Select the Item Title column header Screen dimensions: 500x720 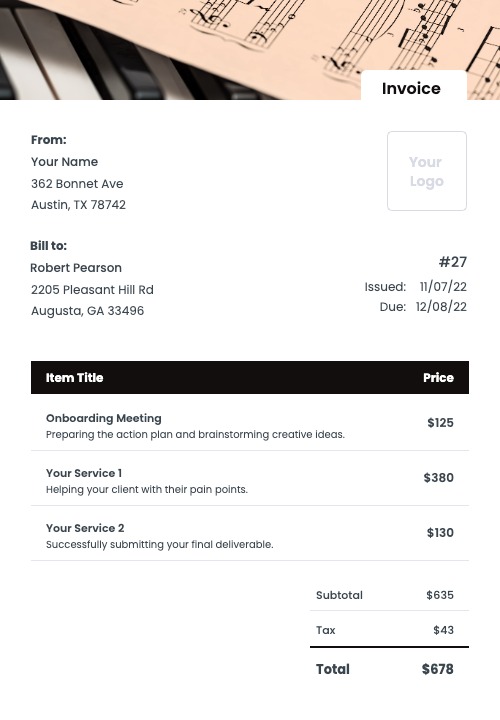[74, 377]
